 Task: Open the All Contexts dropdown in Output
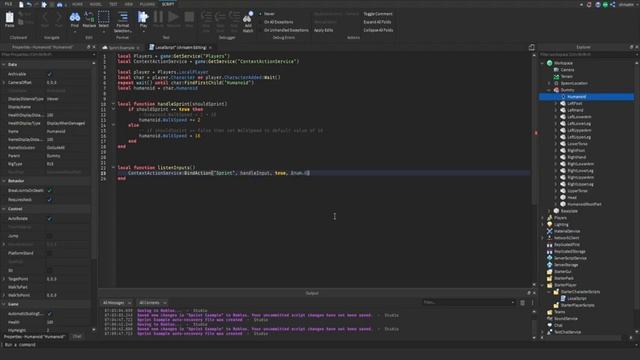point(153,302)
